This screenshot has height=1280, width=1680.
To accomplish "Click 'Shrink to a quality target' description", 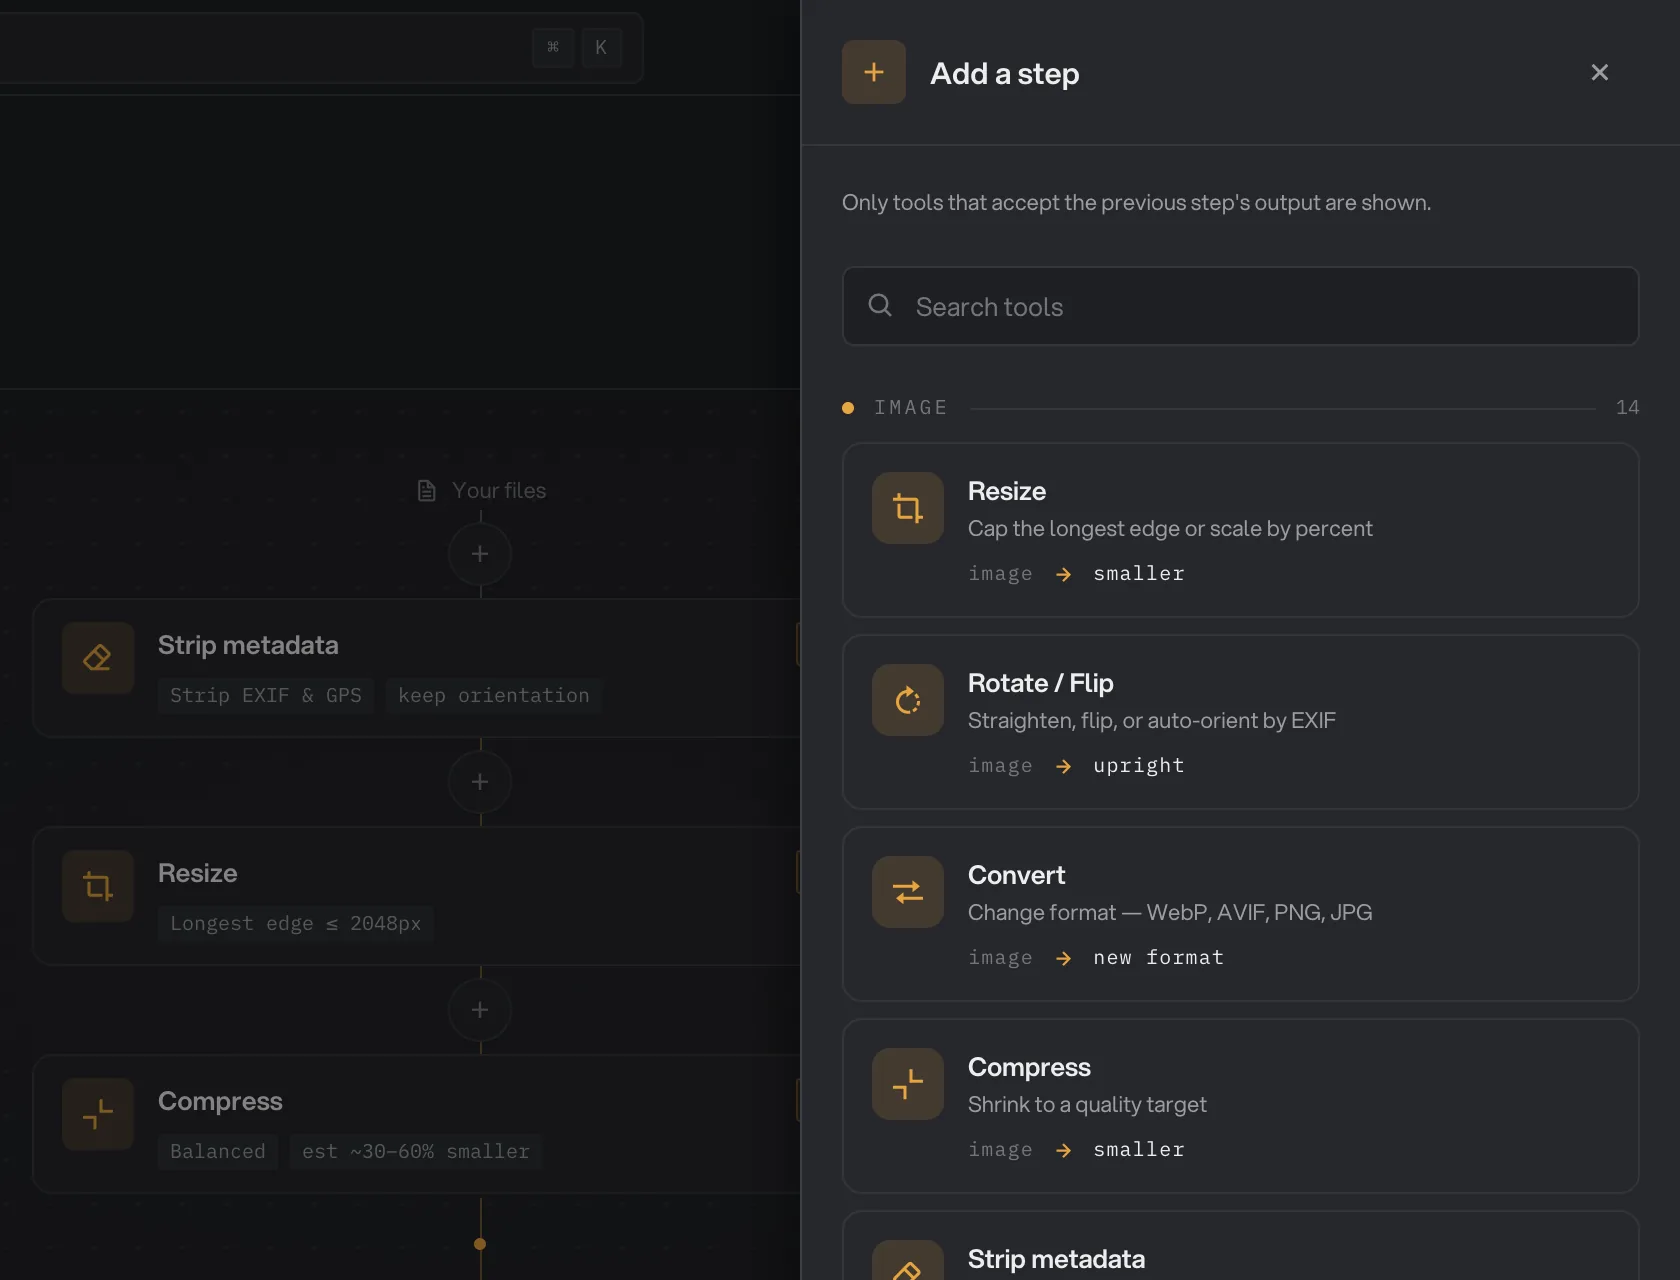I will coord(1087,1104).
